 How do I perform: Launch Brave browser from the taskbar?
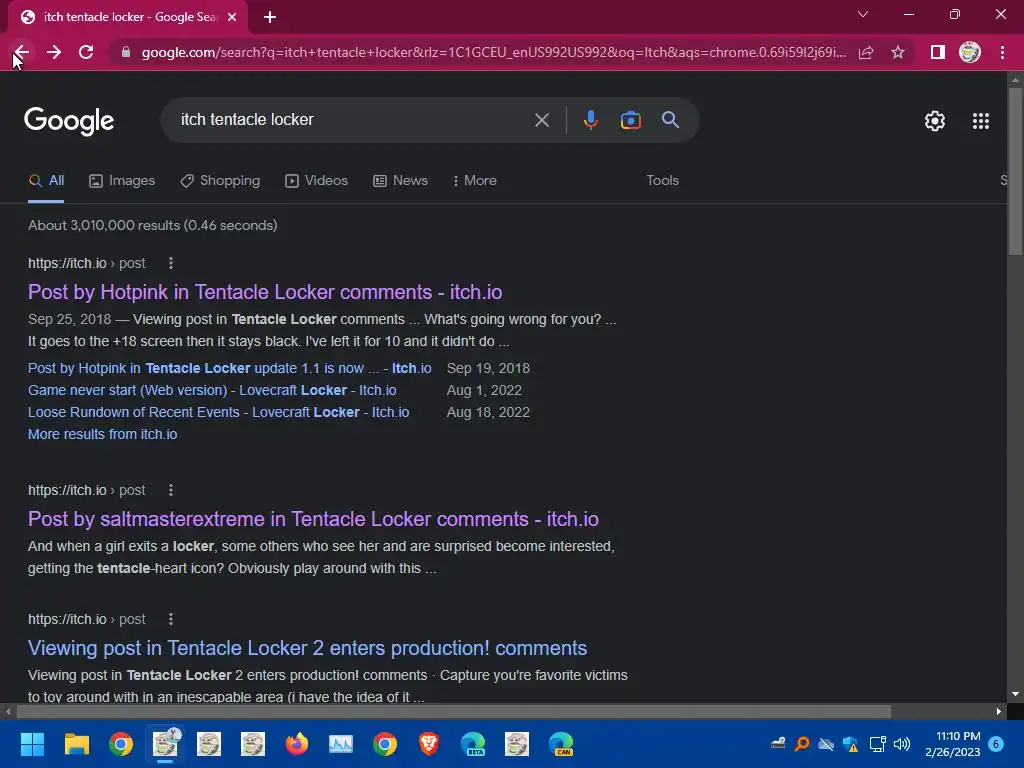click(429, 744)
